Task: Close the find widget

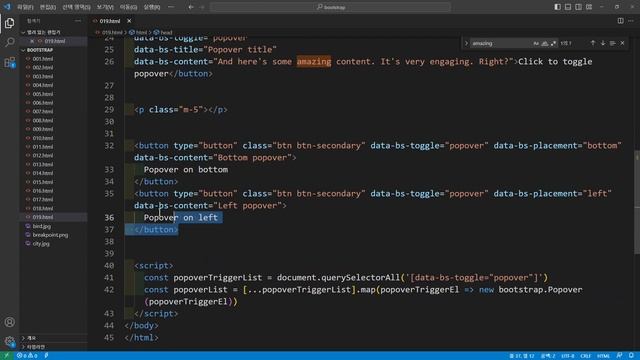Action: 622,43
